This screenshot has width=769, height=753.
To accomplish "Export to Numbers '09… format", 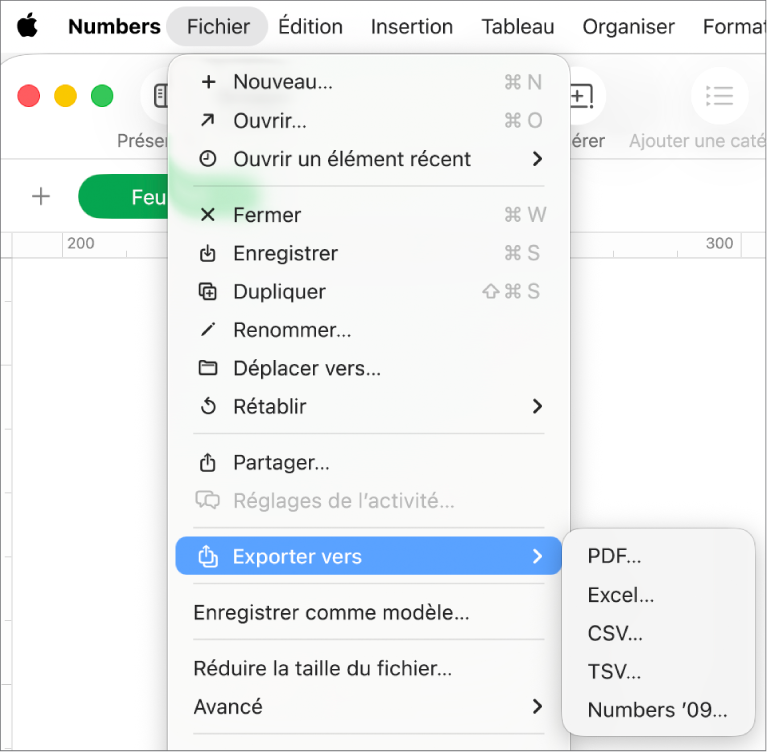I will 658,709.
